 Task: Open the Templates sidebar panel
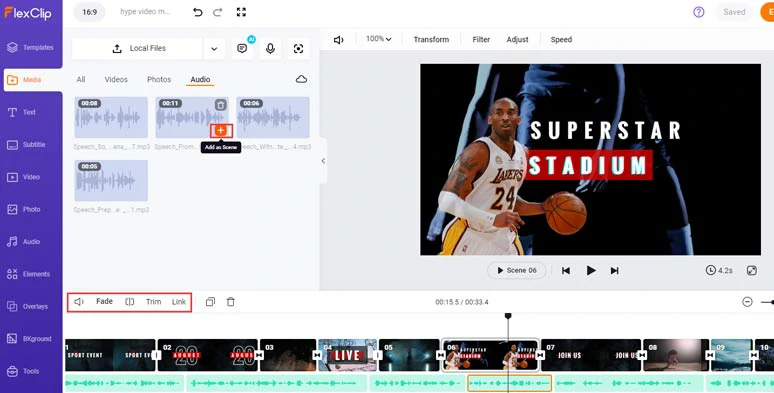tap(31, 47)
